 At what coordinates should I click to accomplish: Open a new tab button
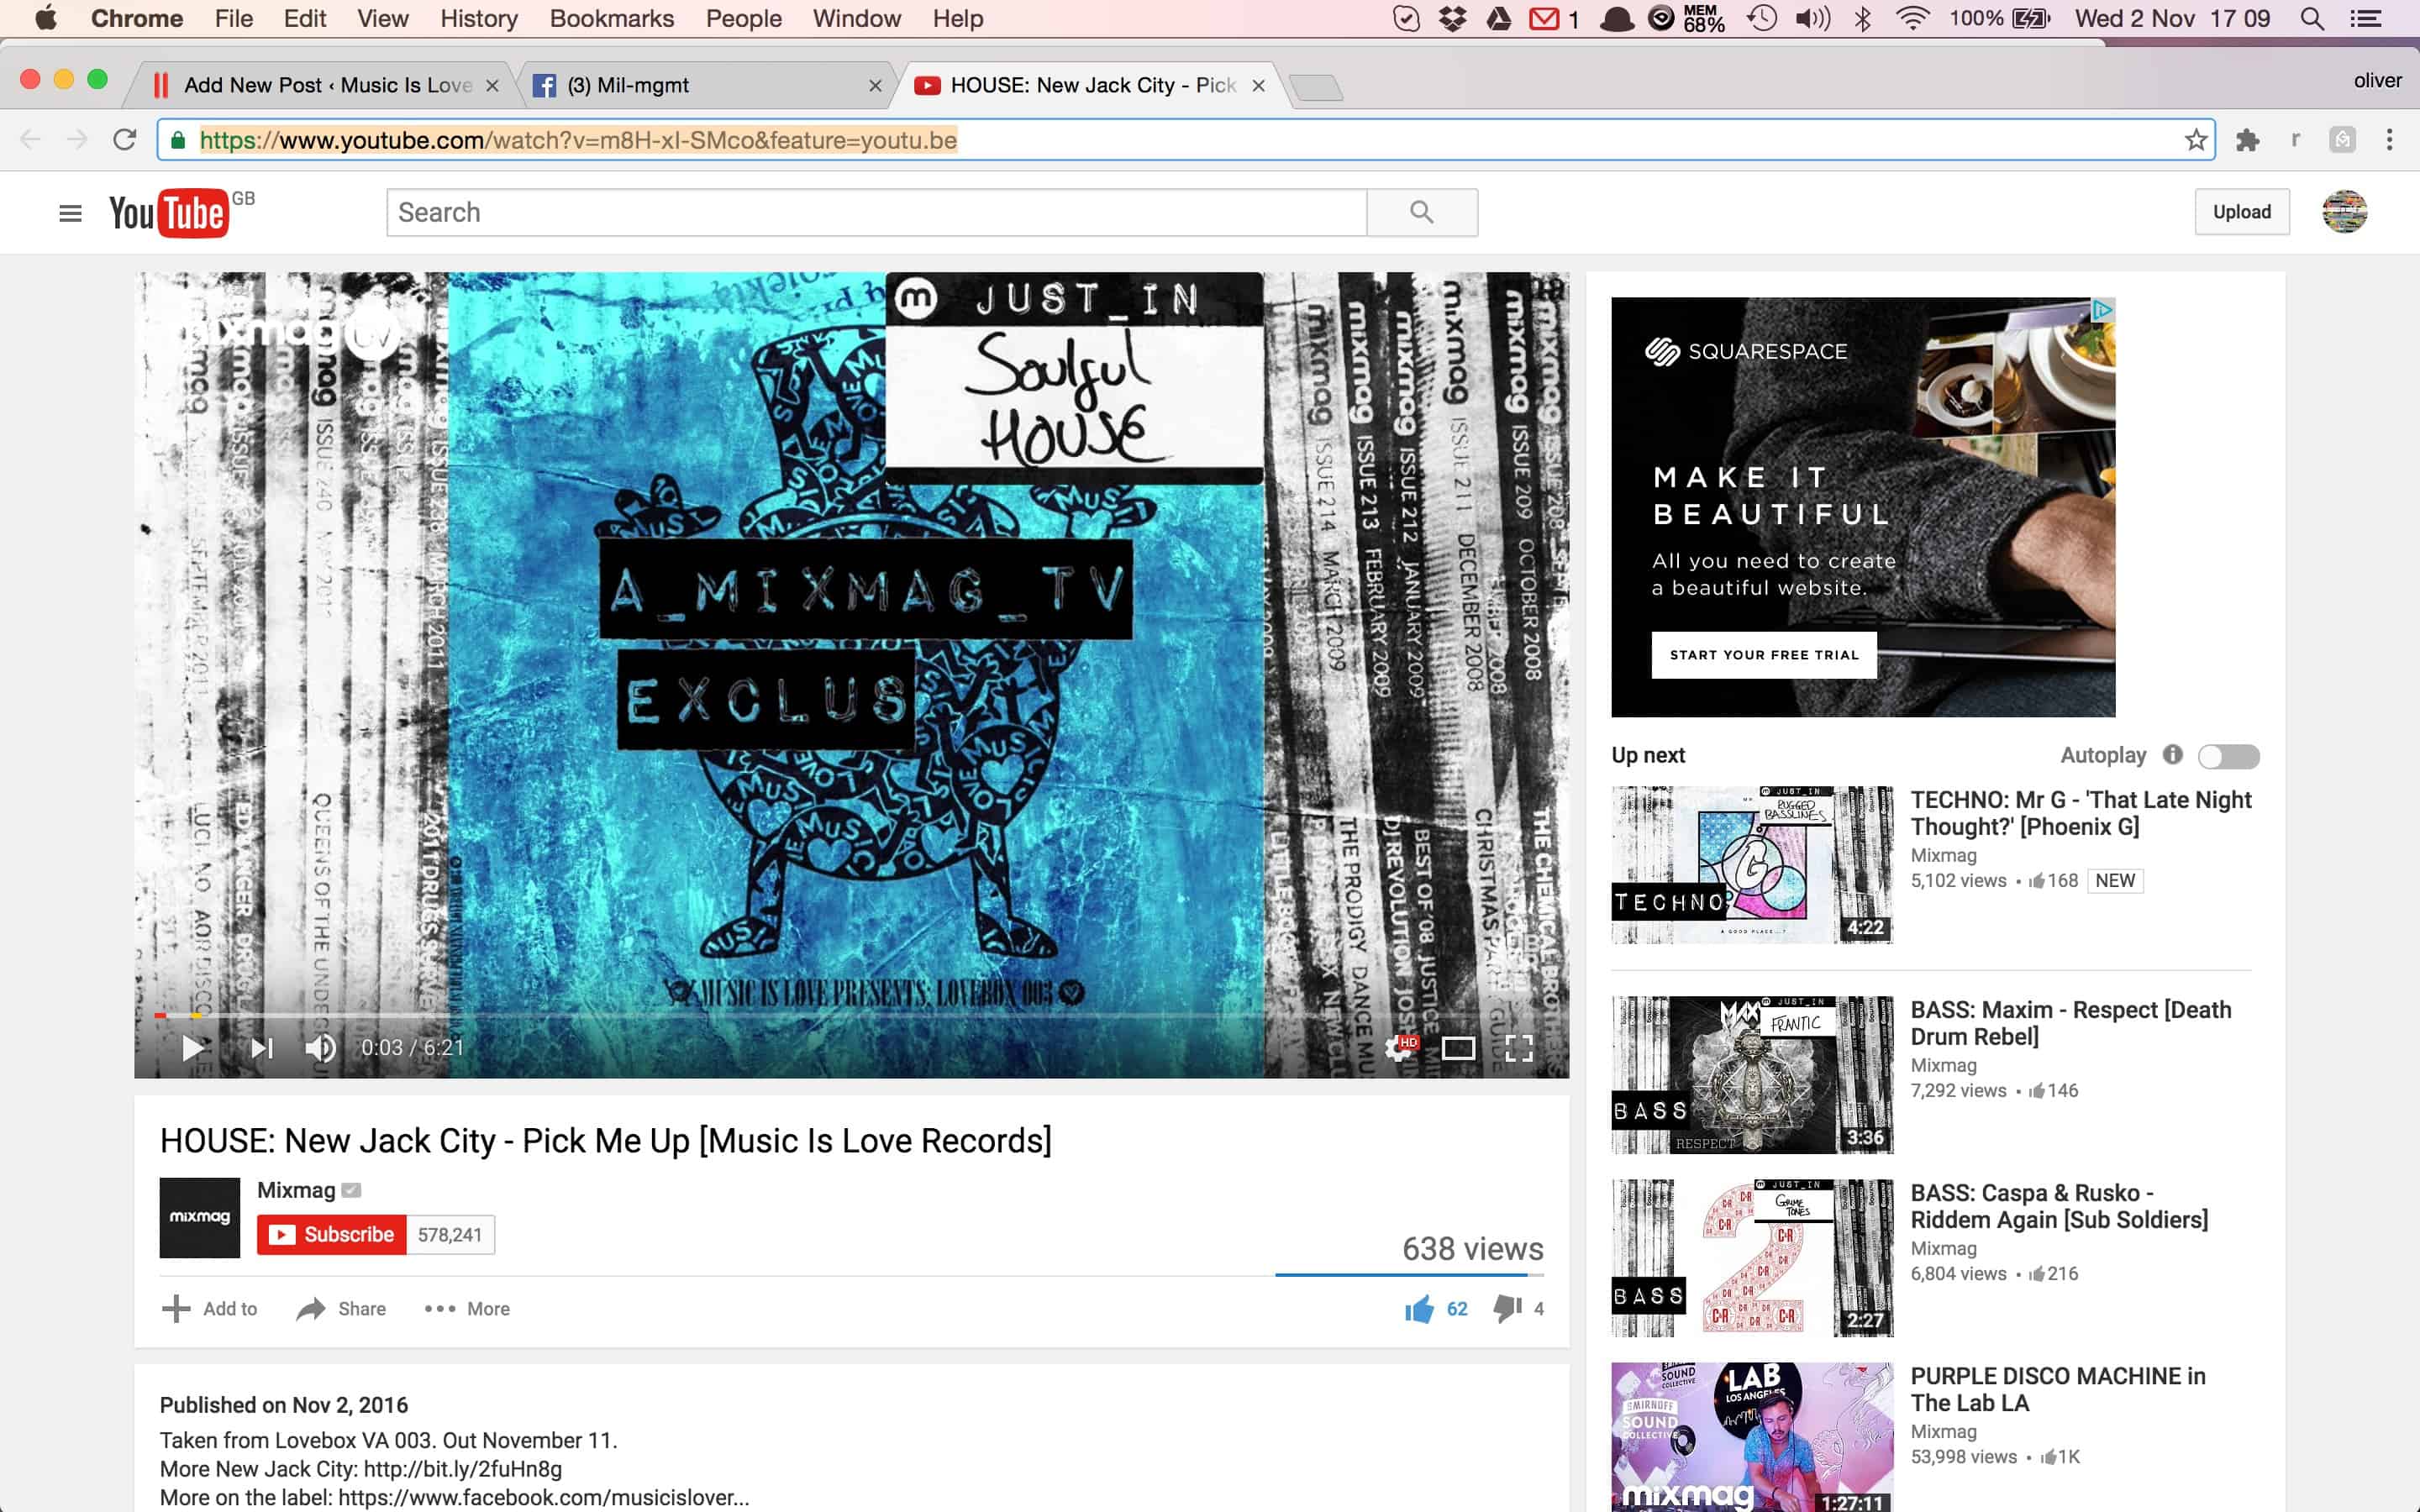[1317, 88]
